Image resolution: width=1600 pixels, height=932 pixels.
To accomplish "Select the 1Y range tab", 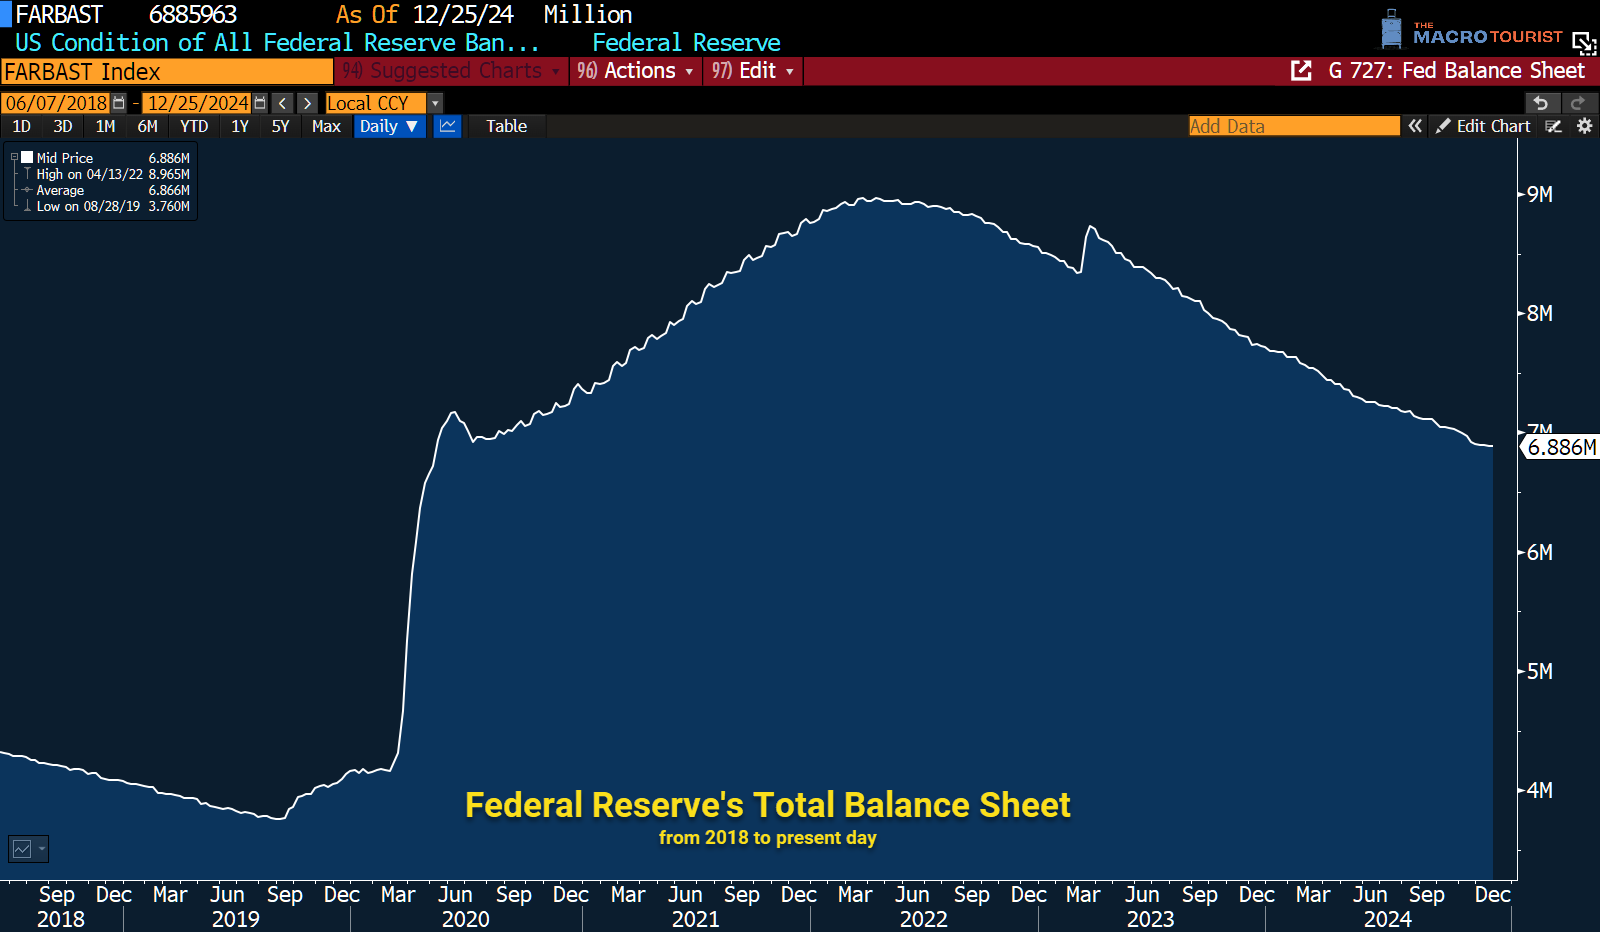I will (240, 126).
